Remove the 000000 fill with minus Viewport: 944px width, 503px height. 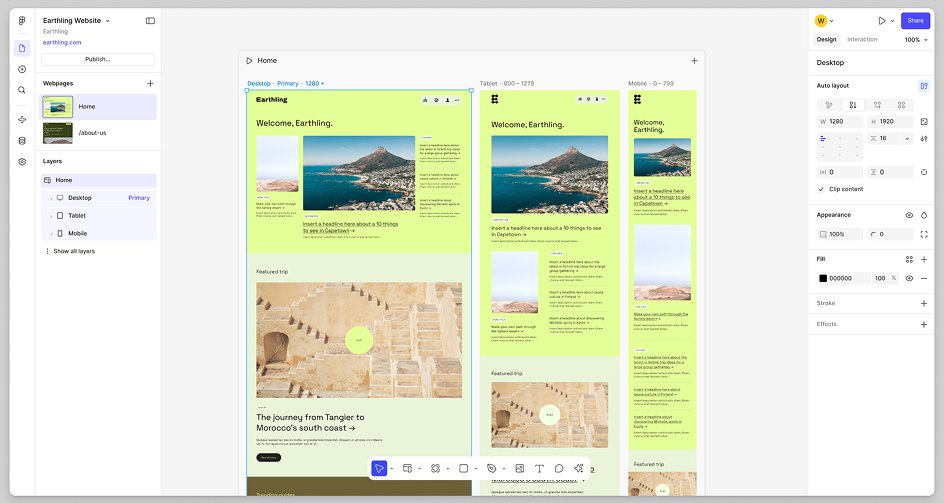pos(924,278)
